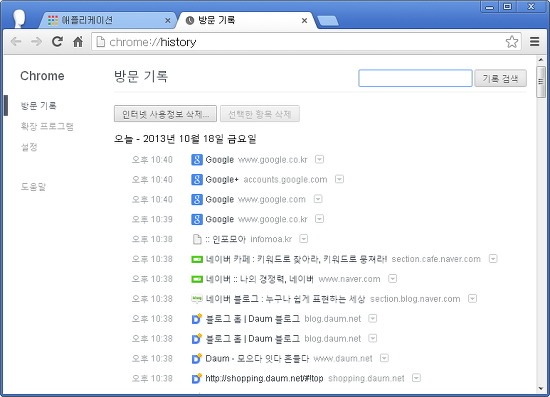Open dropdown arrow for infomoa.kr entry

(x=303, y=239)
